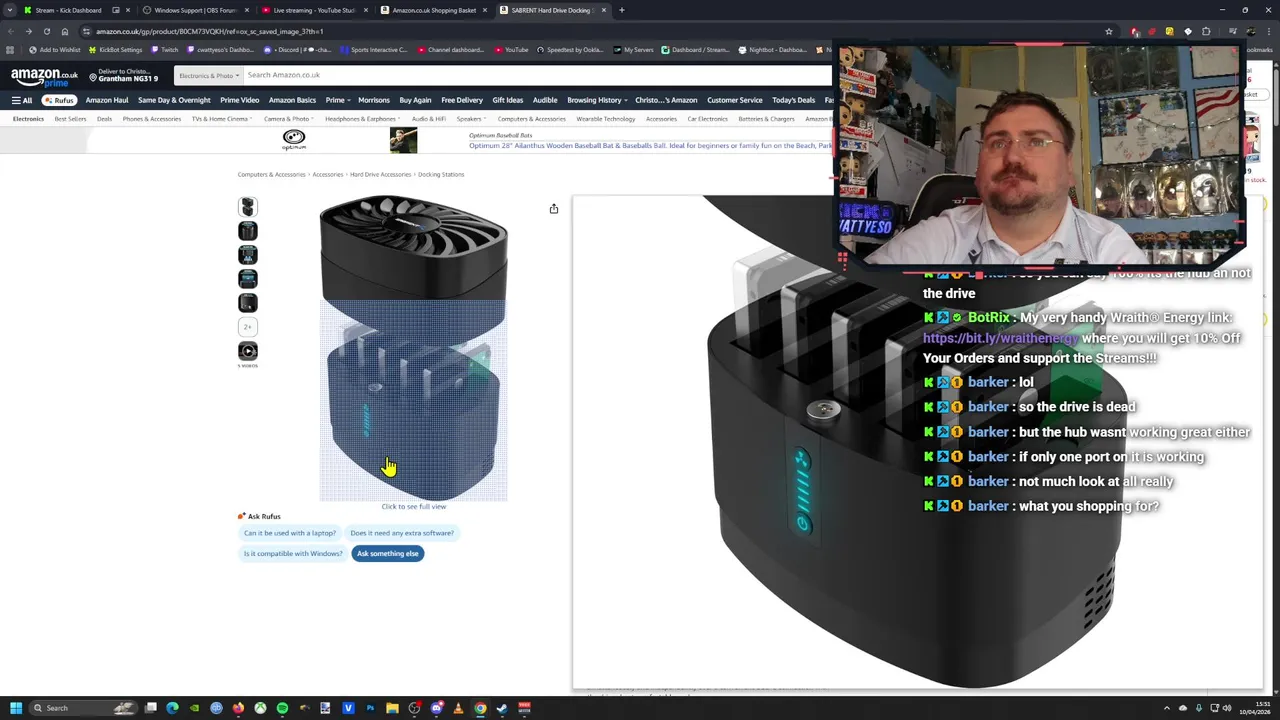Open Hard Drive Accessories breadcrumb

pos(380,174)
